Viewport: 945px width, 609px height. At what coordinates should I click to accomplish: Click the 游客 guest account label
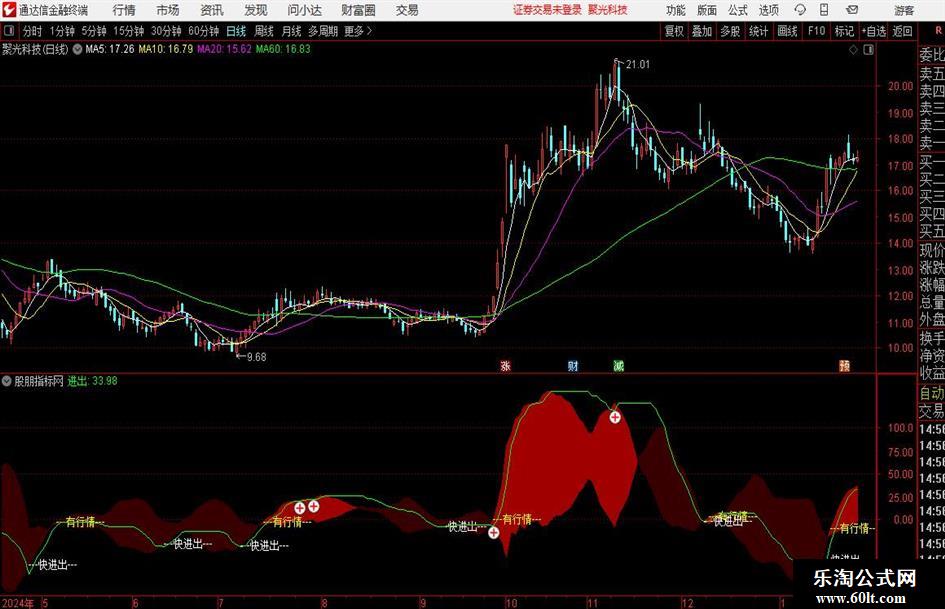[904, 10]
